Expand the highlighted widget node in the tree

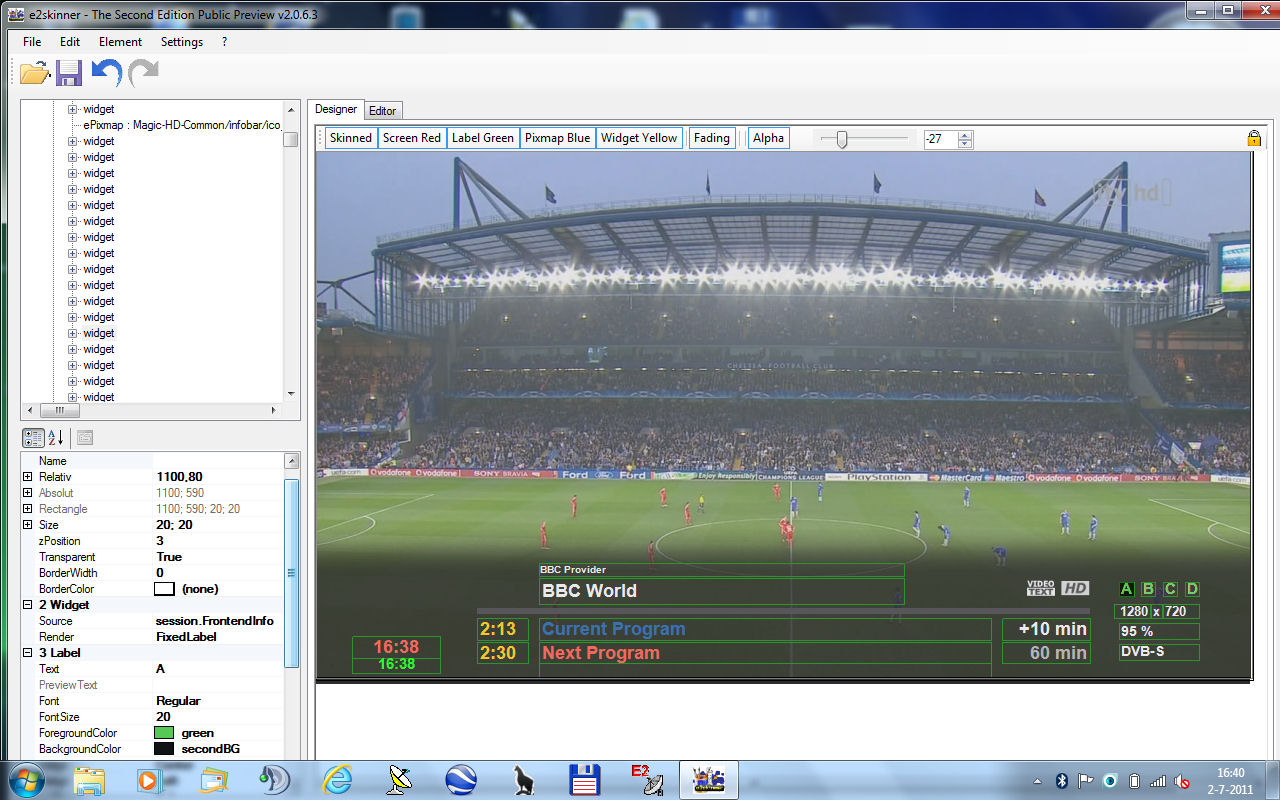point(73,333)
